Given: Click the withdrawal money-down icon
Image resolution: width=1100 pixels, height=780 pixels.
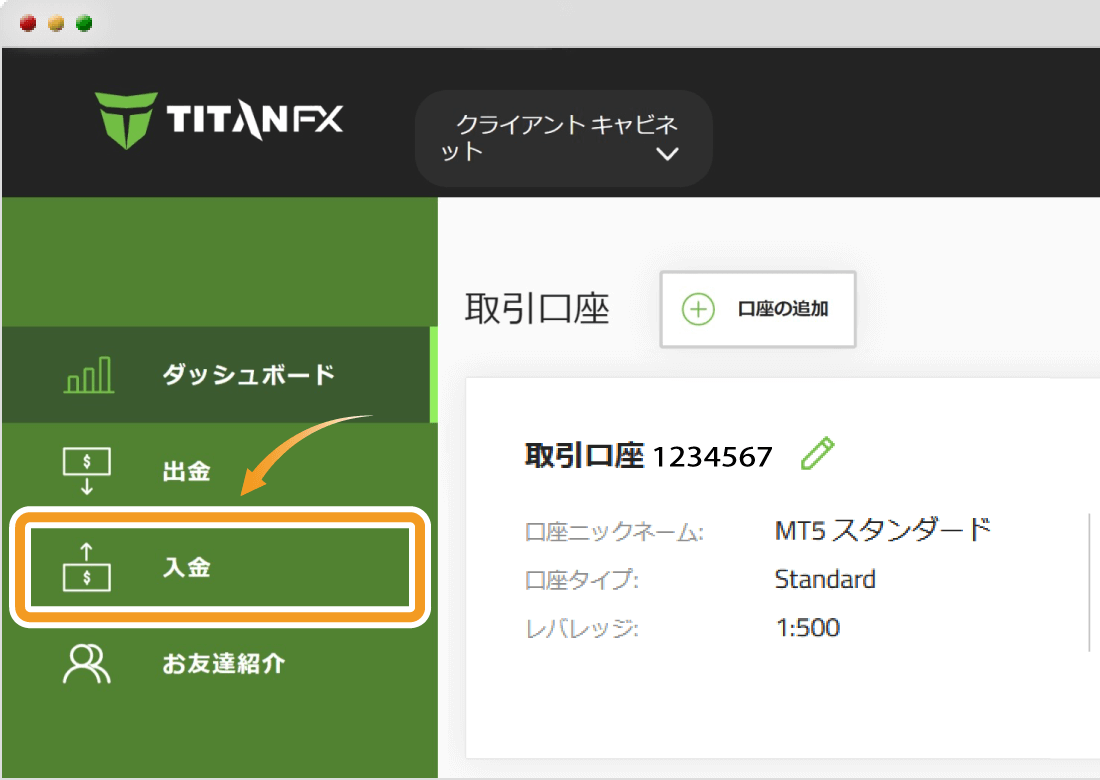Looking at the screenshot, I should 87,471.
